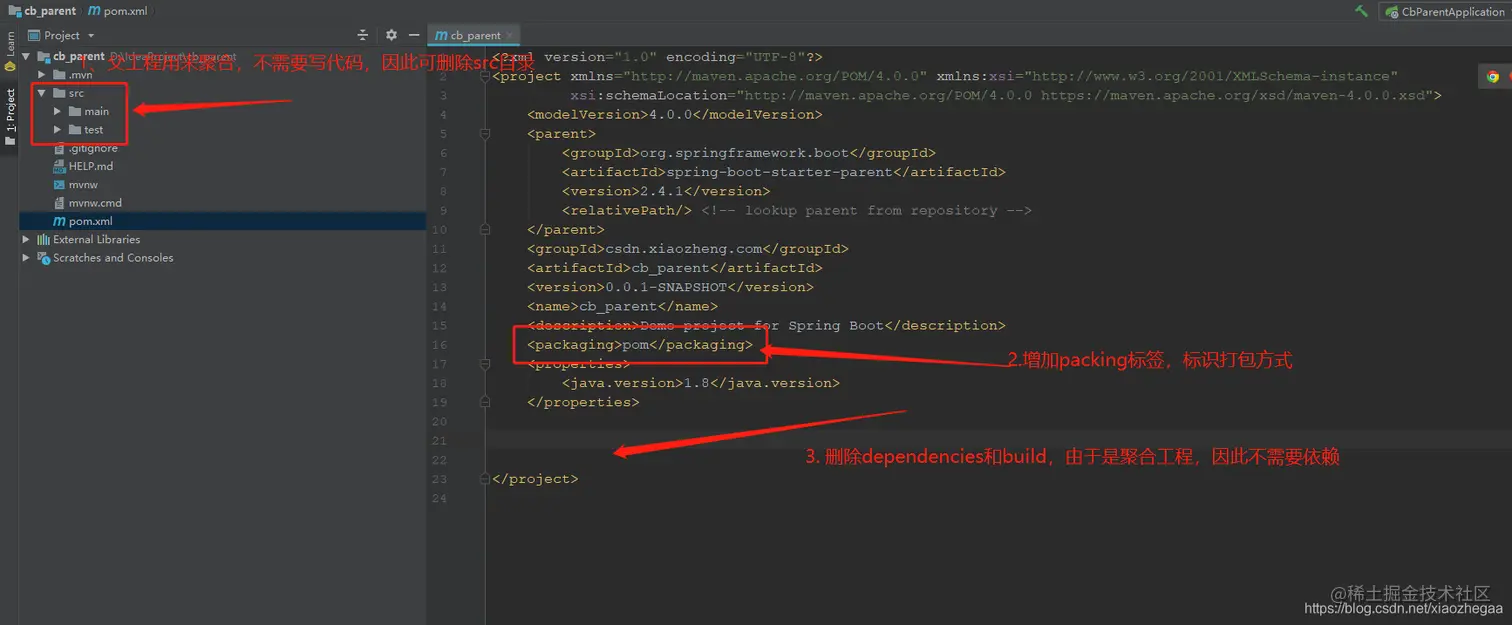
Task: Click the fold end marker at line 19
Action: 486,402
